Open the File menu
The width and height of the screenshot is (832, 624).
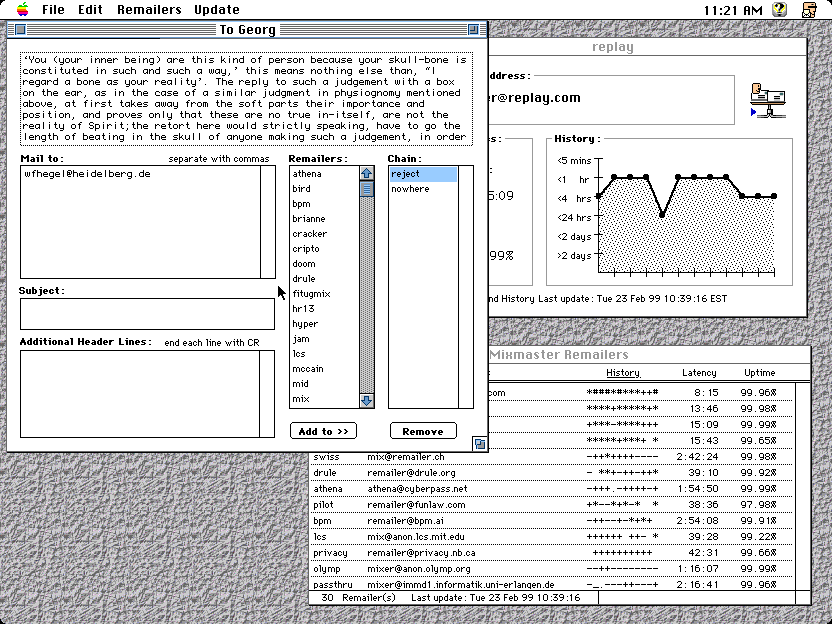click(x=53, y=10)
